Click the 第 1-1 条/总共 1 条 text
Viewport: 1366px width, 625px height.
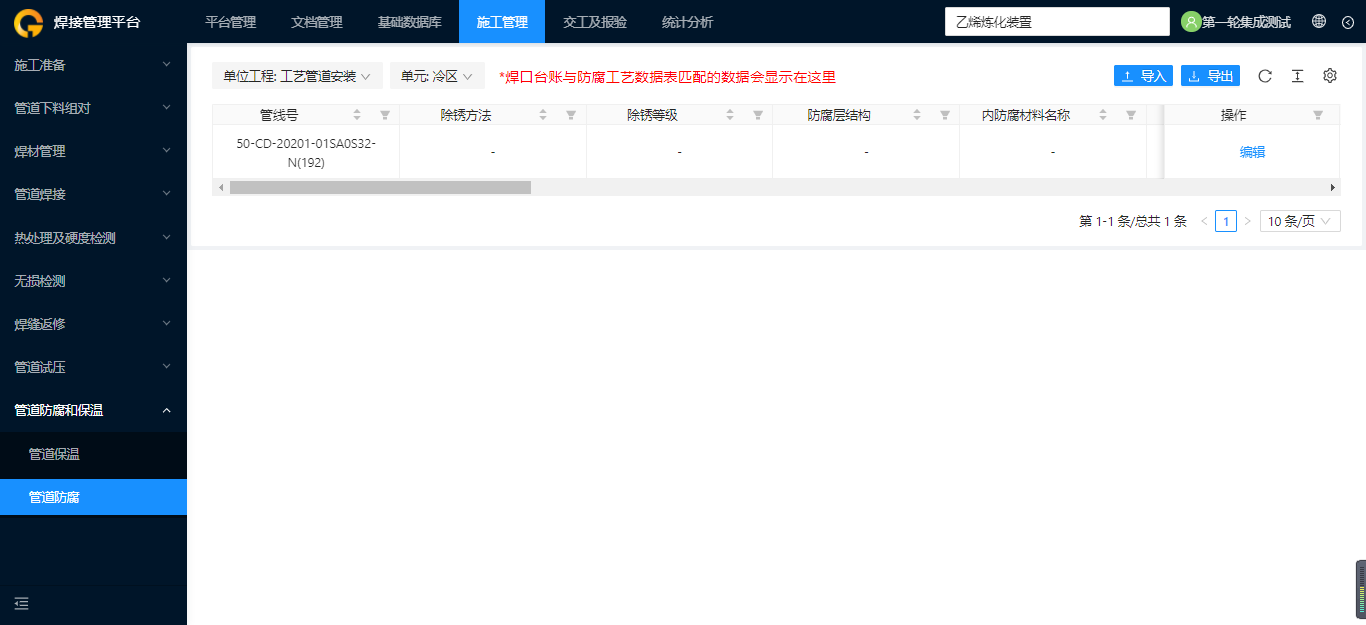coord(1133,221)
